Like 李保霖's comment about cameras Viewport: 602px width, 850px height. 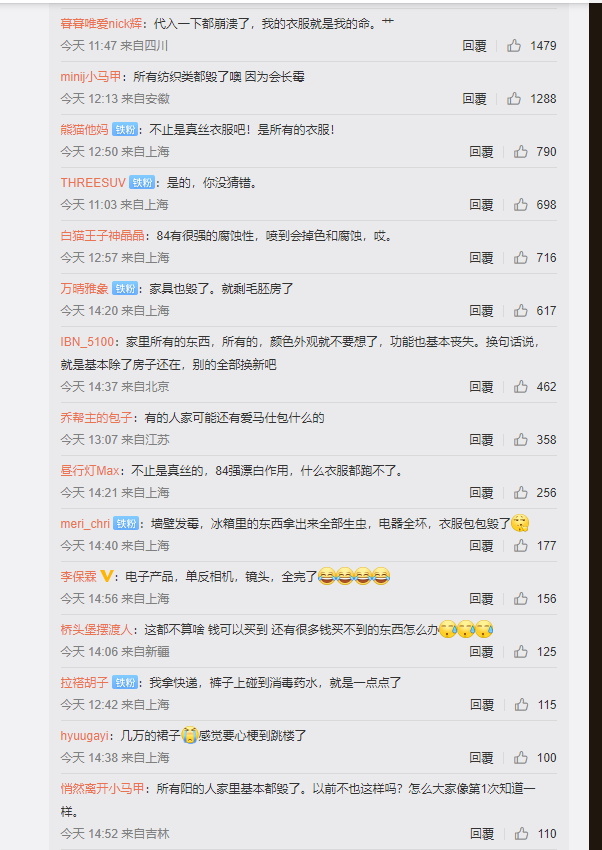[x=521, y=598]
